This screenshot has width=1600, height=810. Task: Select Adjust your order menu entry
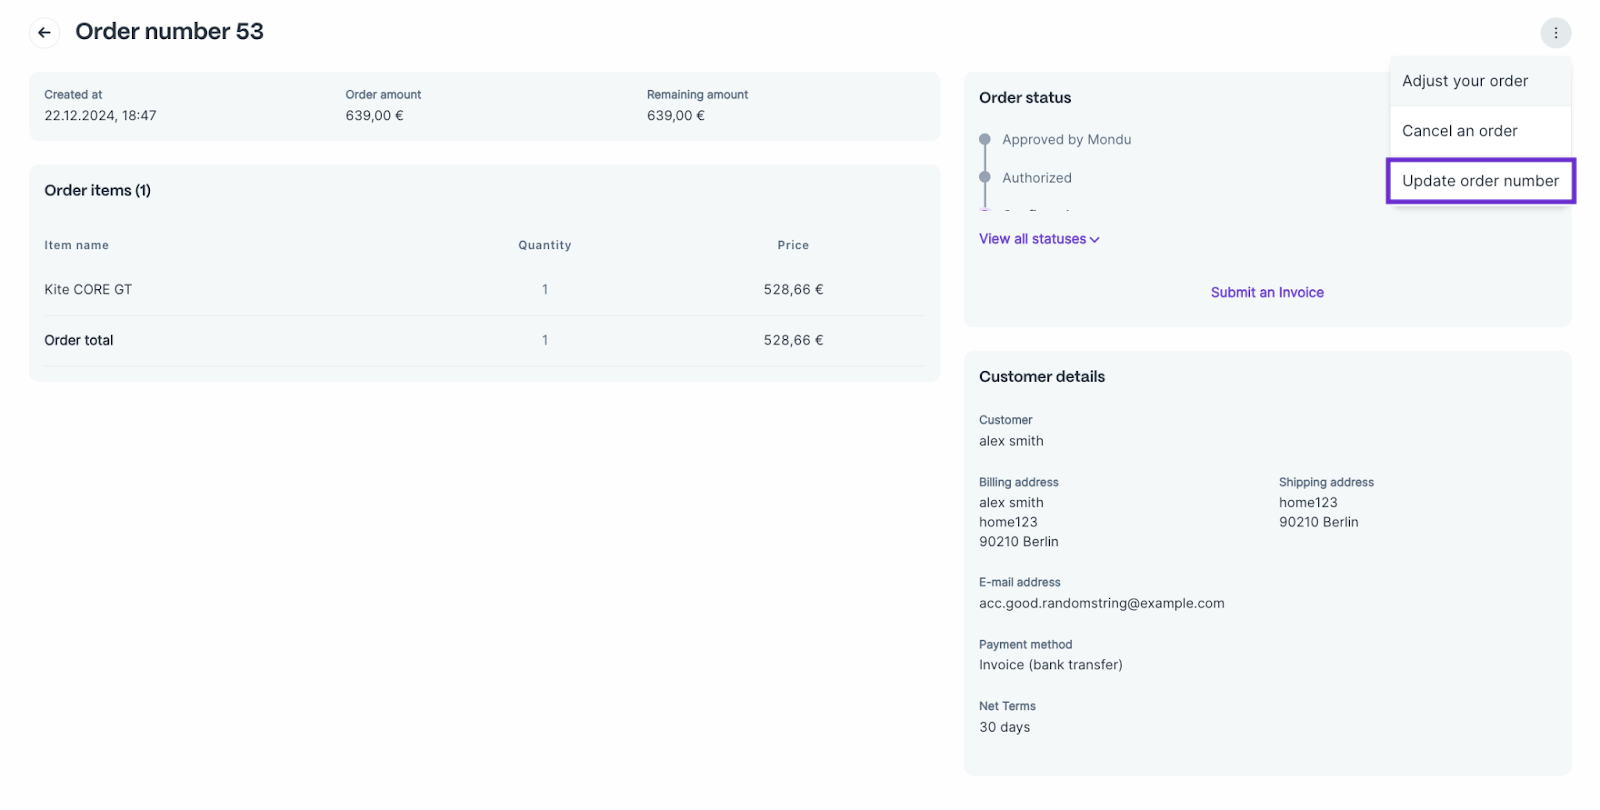click(1480, 81)
